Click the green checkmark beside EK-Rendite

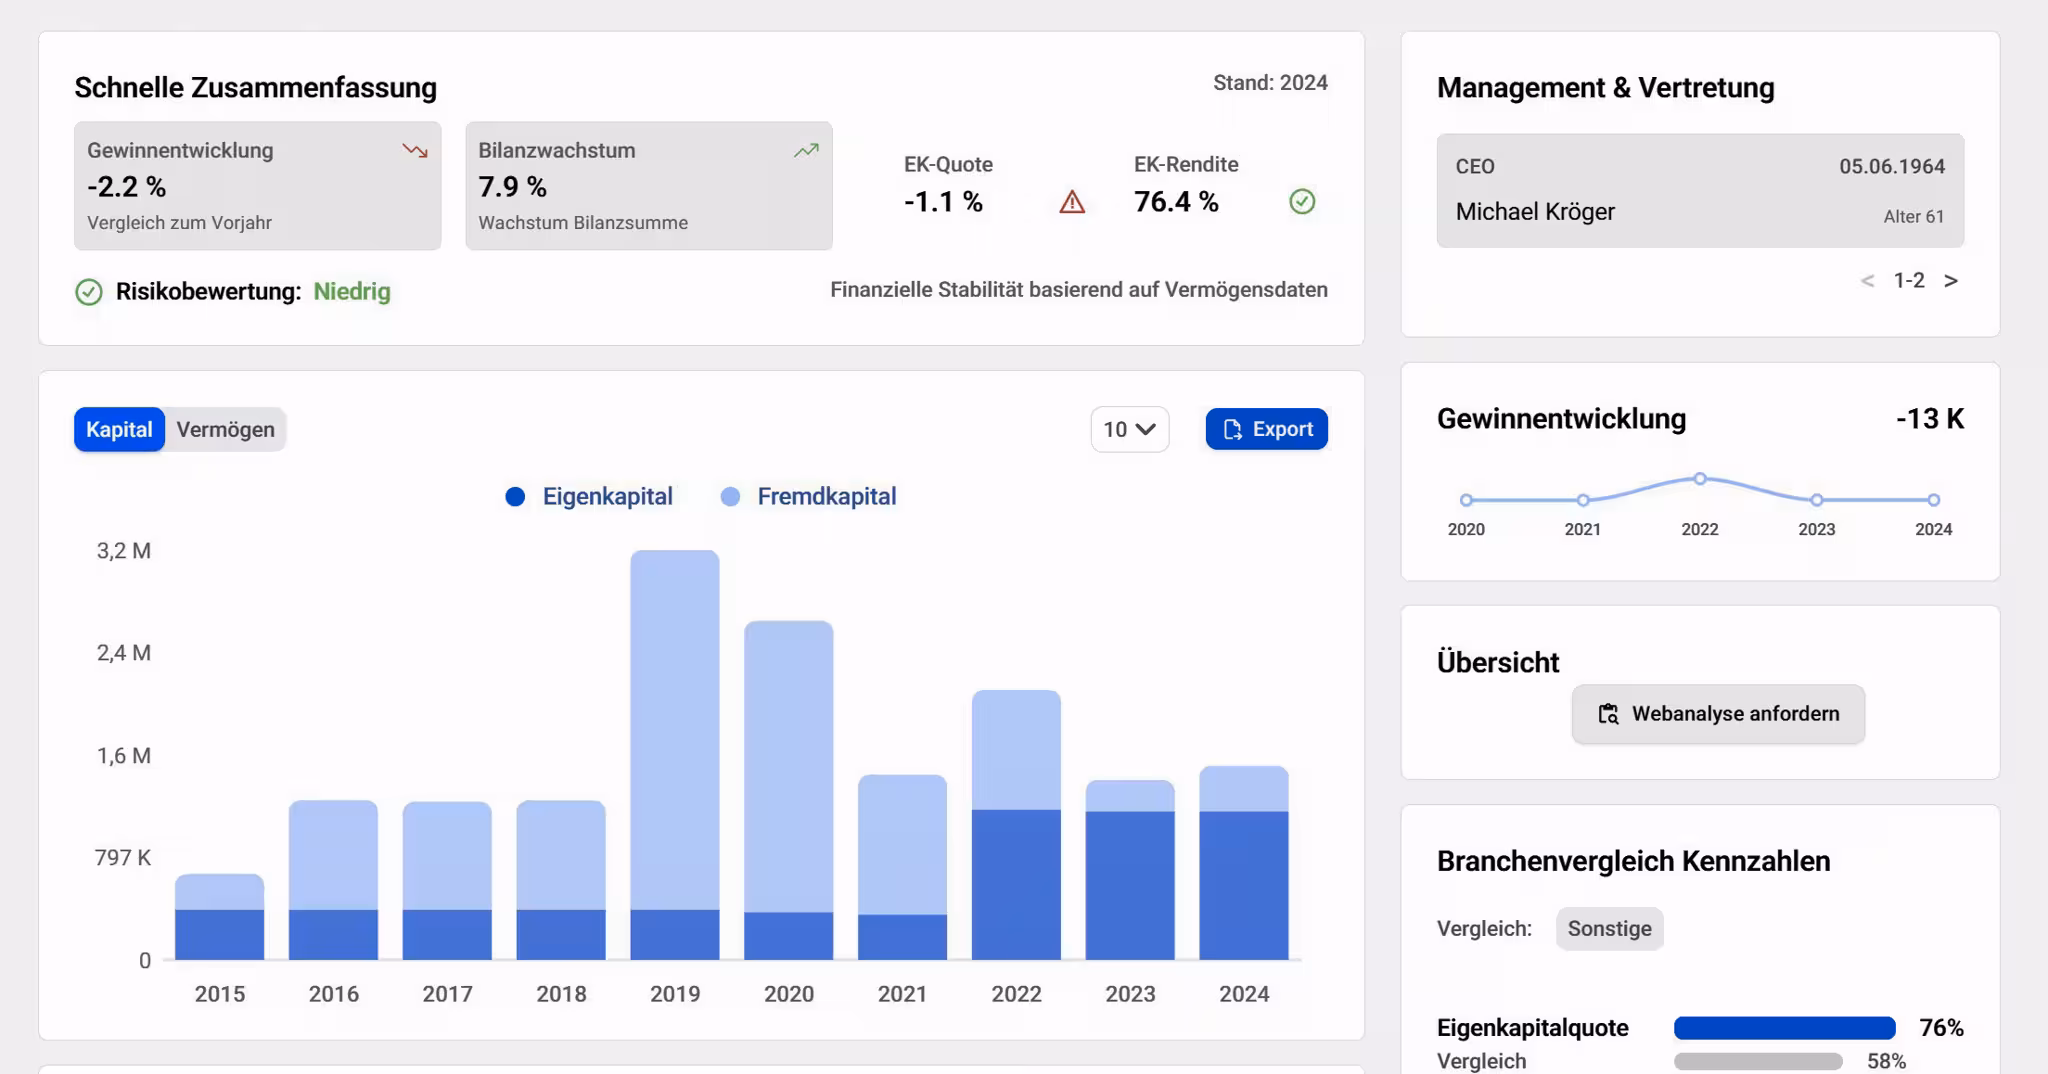click(1302, 202)
